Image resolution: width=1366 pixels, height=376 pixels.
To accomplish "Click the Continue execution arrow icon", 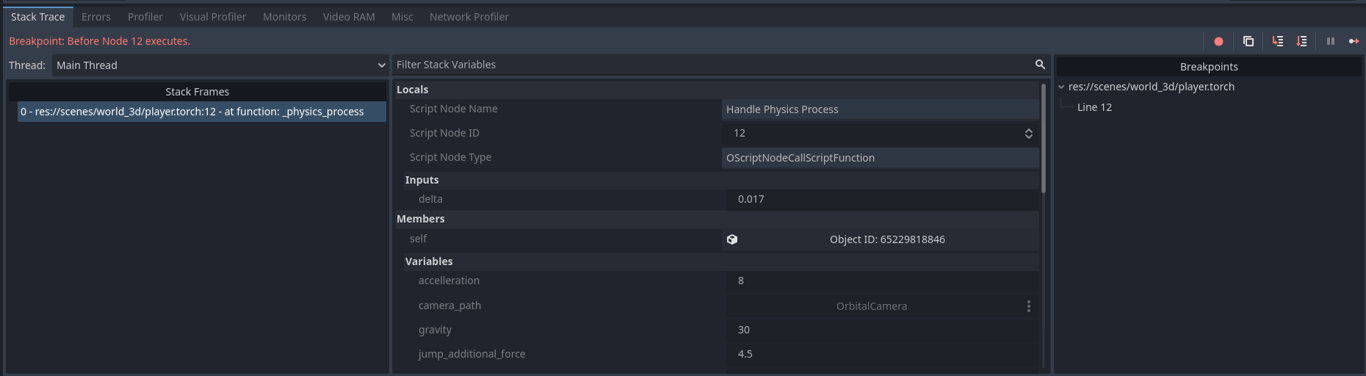I will point(1354,41).
